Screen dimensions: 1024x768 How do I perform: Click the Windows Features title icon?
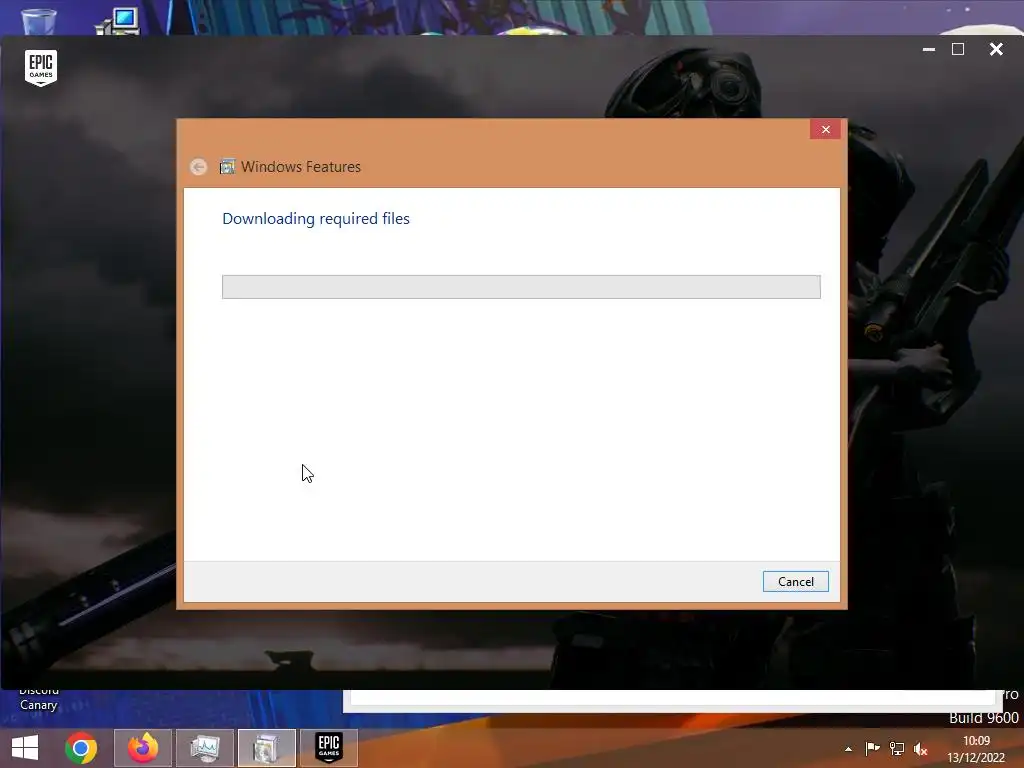[x=227, y=167]
